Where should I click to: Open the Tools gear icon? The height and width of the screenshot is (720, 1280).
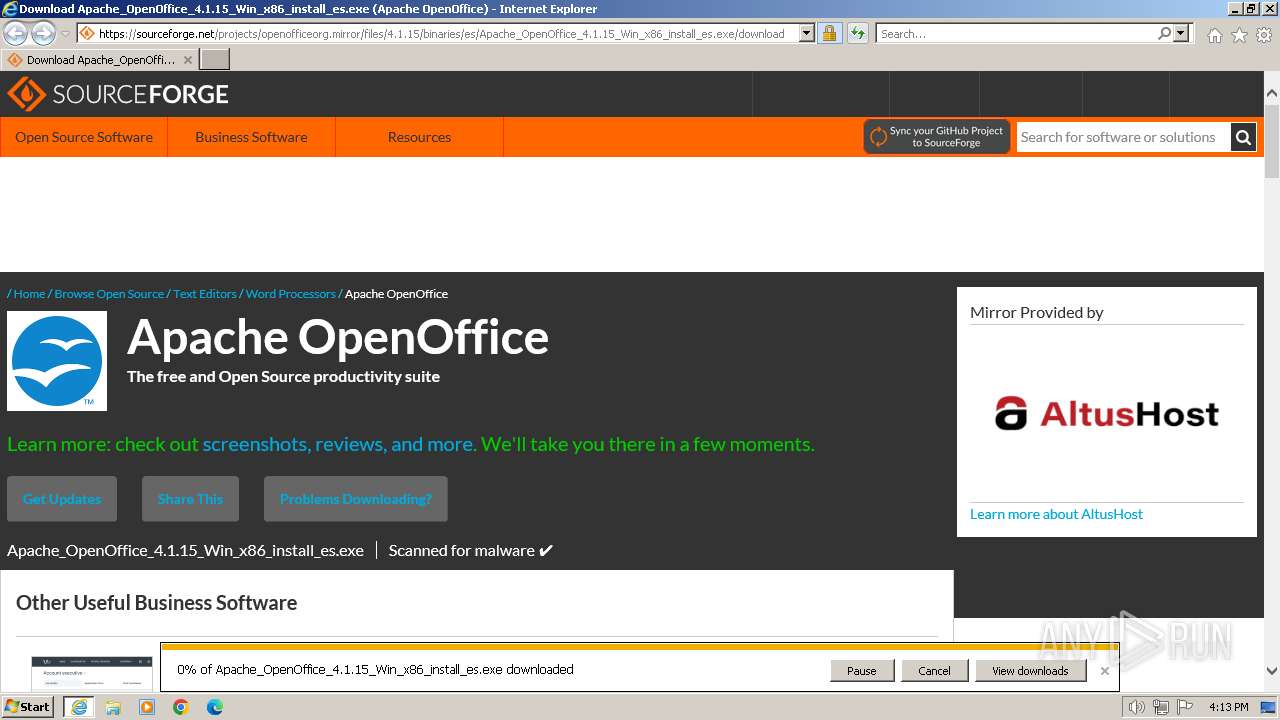click(1264, 35)
